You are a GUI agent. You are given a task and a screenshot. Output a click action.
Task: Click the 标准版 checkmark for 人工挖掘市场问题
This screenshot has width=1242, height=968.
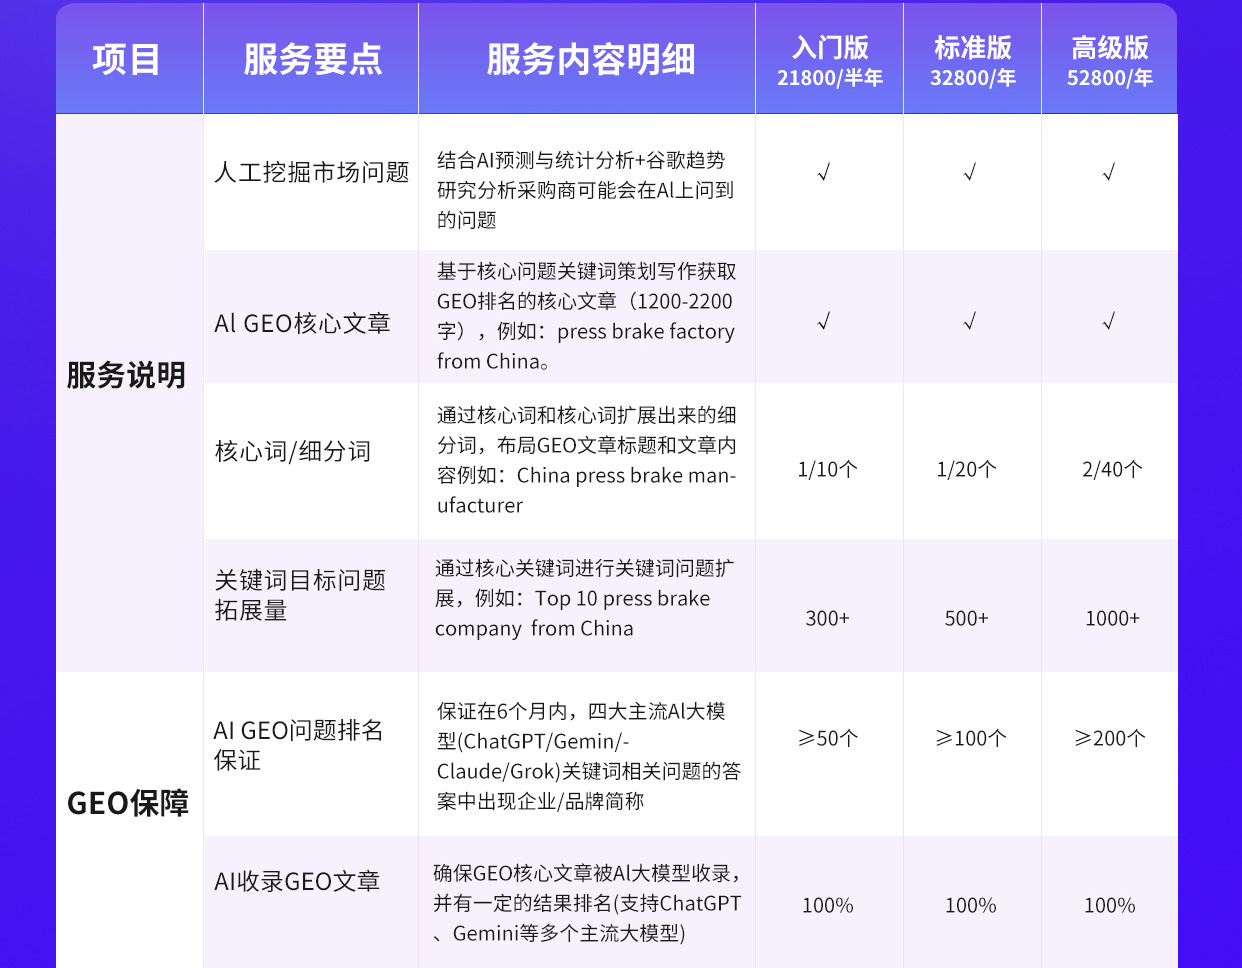pos(969,173)
